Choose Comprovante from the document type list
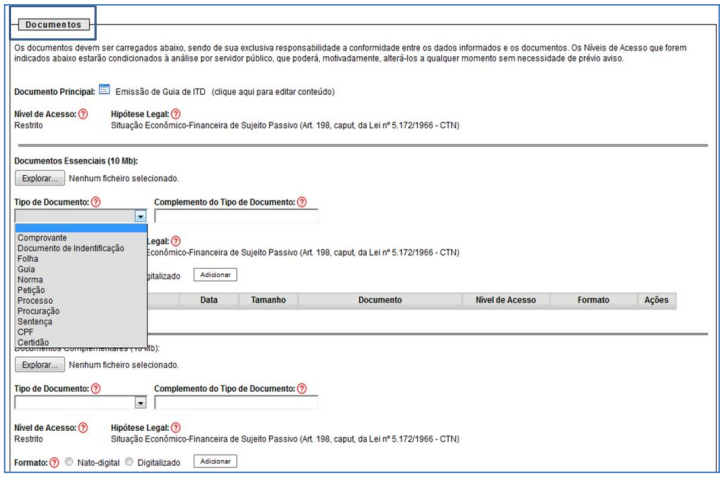This screenshot has height=477, width=724. tap(42, 237)
